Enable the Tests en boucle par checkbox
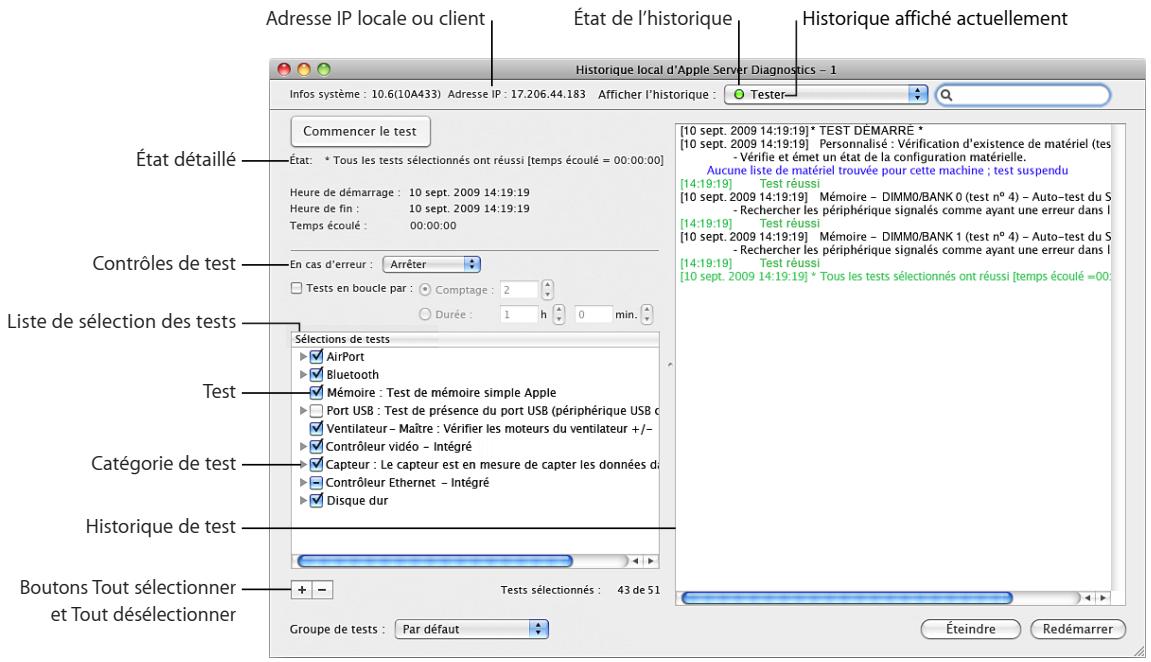Image resolution: width=1151 pixels, height=662 pixels. (297, 288)
